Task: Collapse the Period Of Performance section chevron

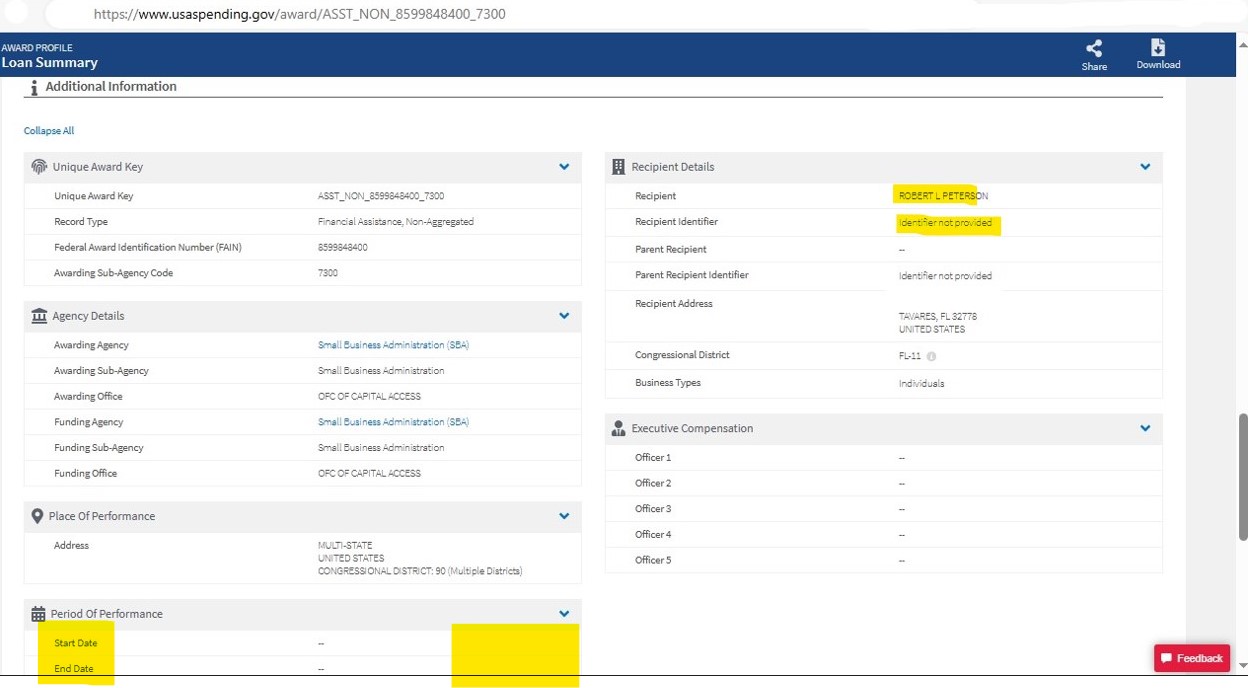Action: click(564, 614)
